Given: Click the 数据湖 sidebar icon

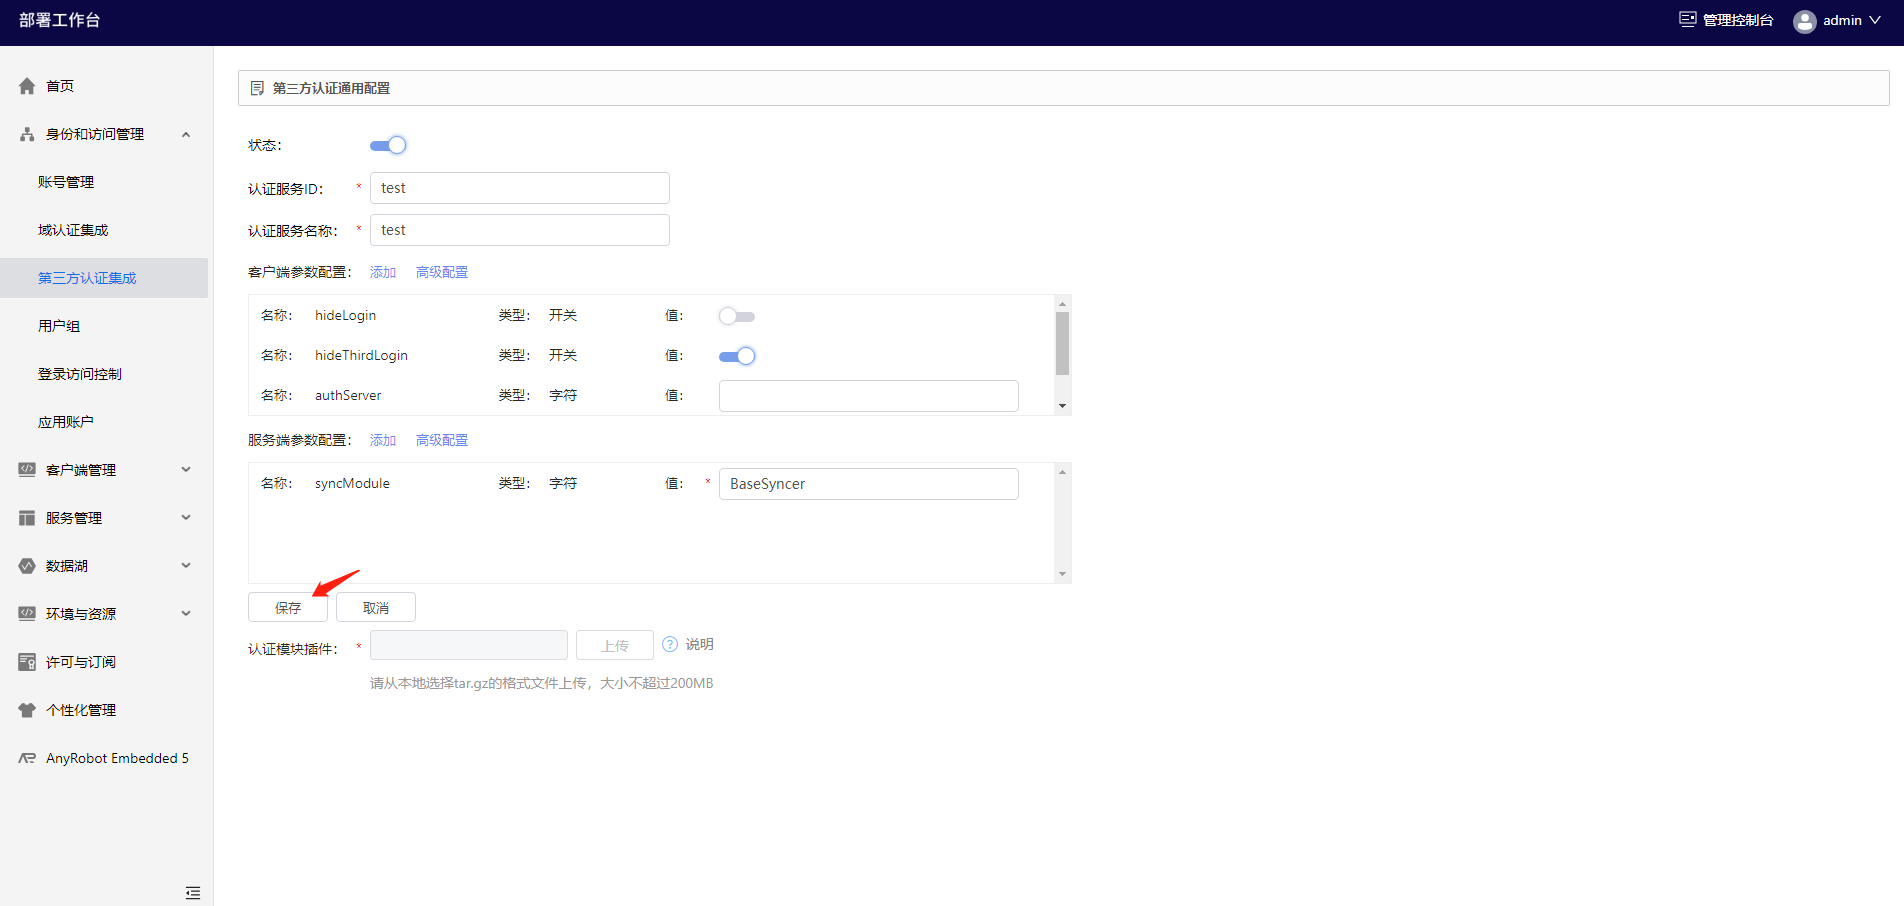Looking at the screenshot, I should [27, 566].
